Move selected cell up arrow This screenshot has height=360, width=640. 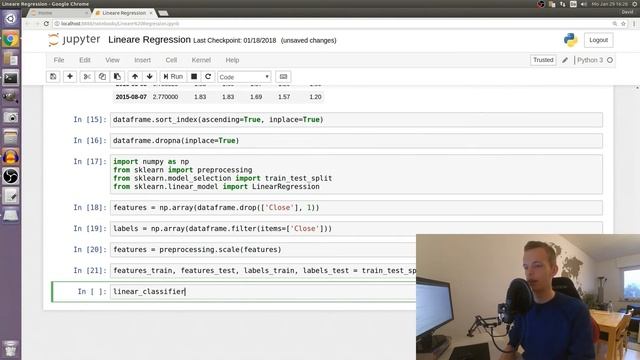(x=135, y=77)
